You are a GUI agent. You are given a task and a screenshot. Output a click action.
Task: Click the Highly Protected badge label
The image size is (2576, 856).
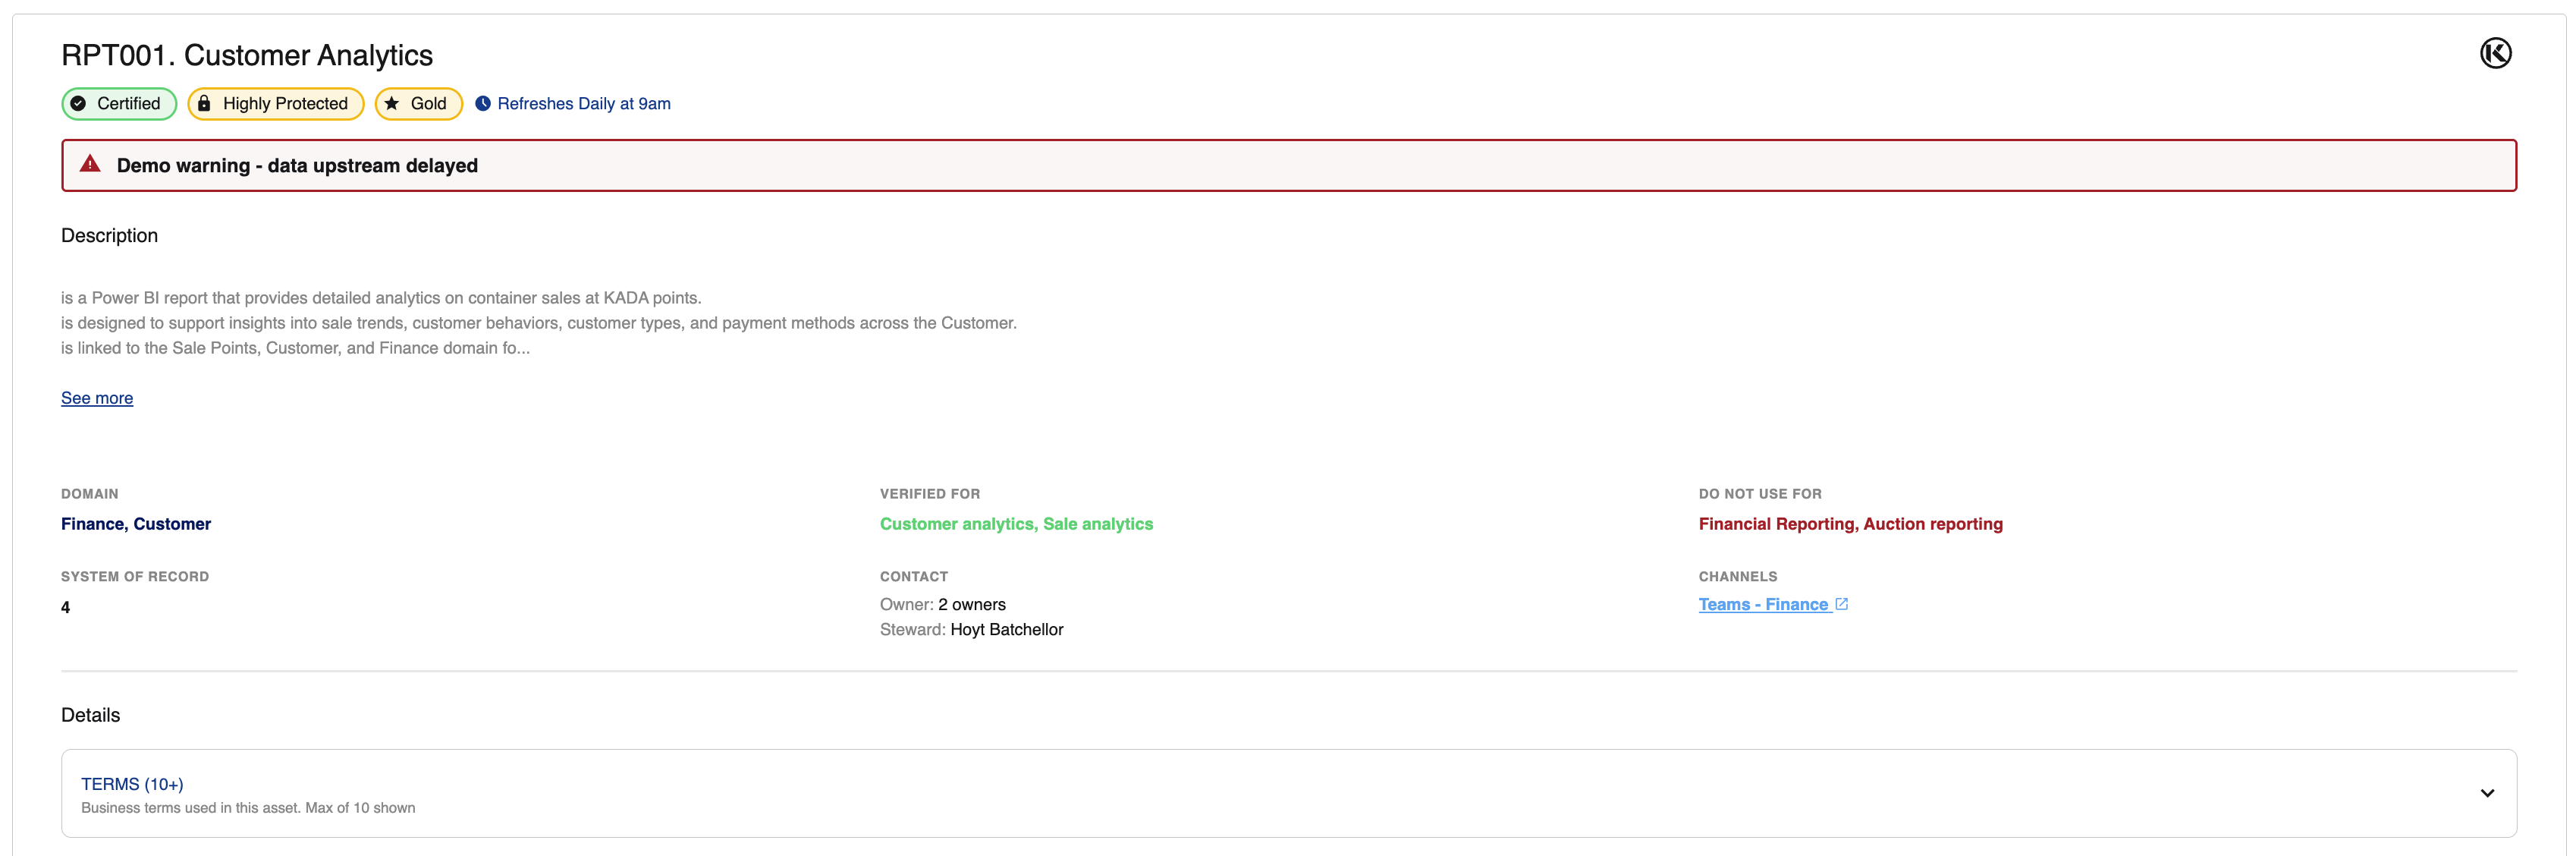285,103
